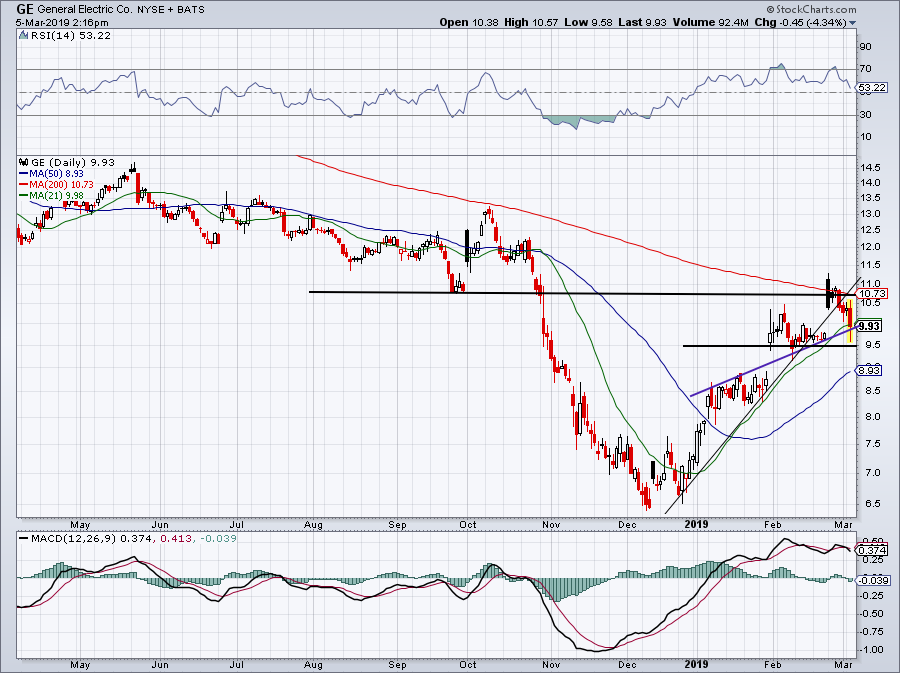The width and height of the screenshot is (900, 673).
Task: Click the 90 level on RSI axis
Action: [866, 47]
